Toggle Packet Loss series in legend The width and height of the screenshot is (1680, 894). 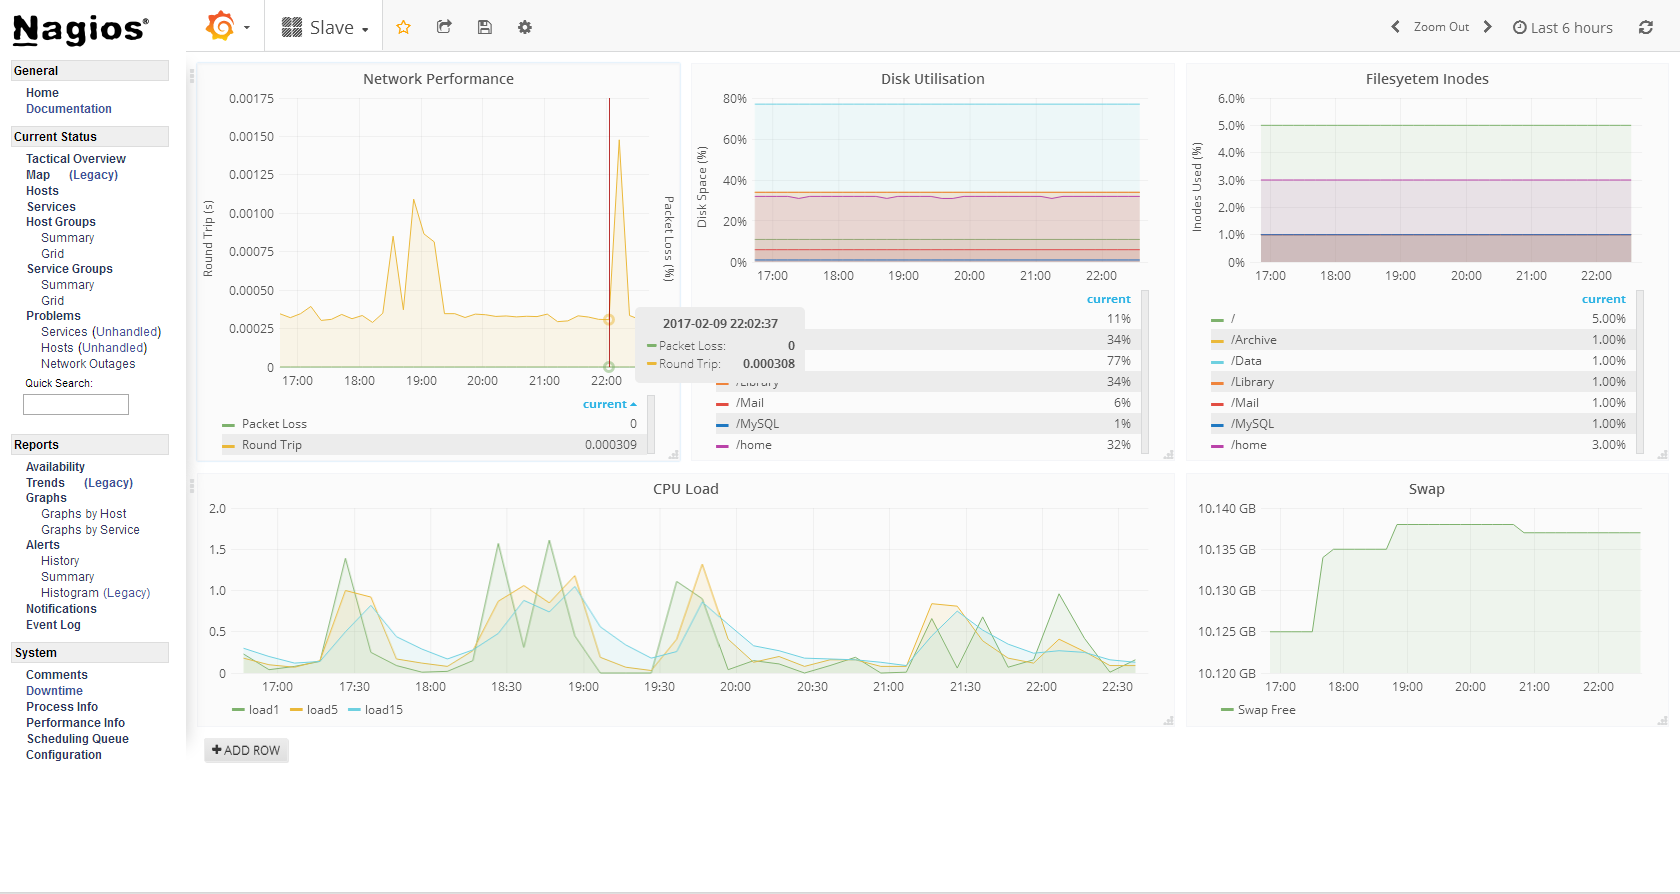[273, 424]
